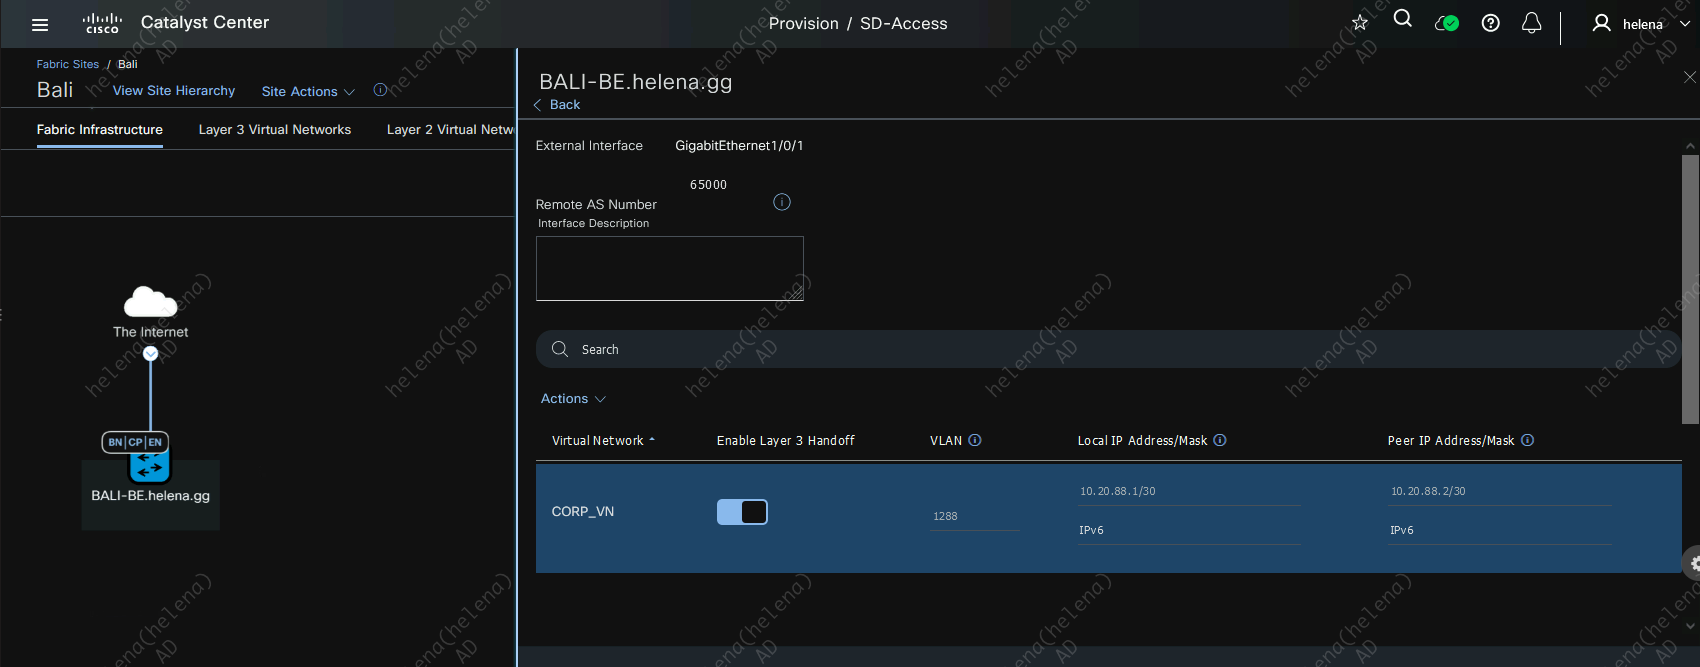Screen dimensions: 1700x667
Task: Click the right panel vertical scrollbar
Action: coord(1690,290)
